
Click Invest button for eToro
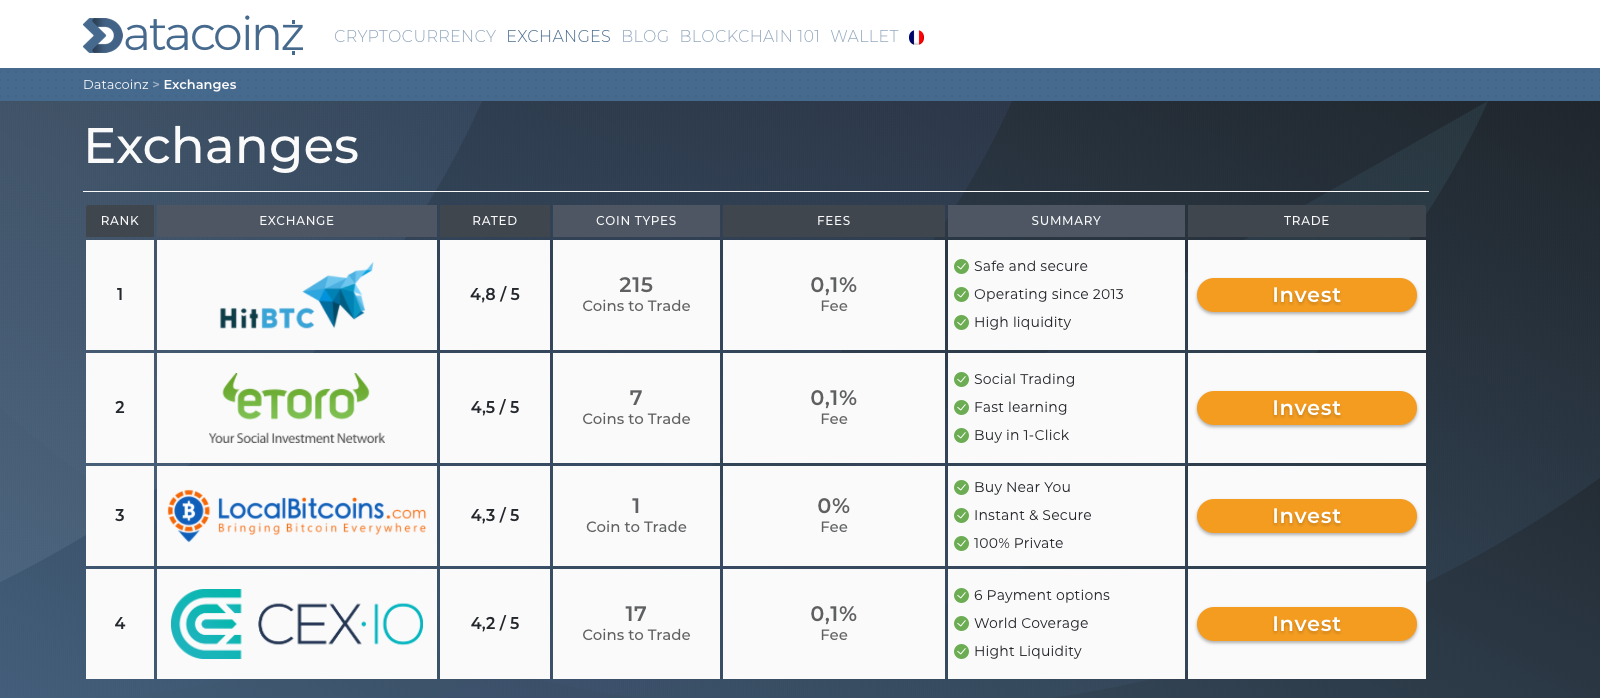(x=1306, y=408)
